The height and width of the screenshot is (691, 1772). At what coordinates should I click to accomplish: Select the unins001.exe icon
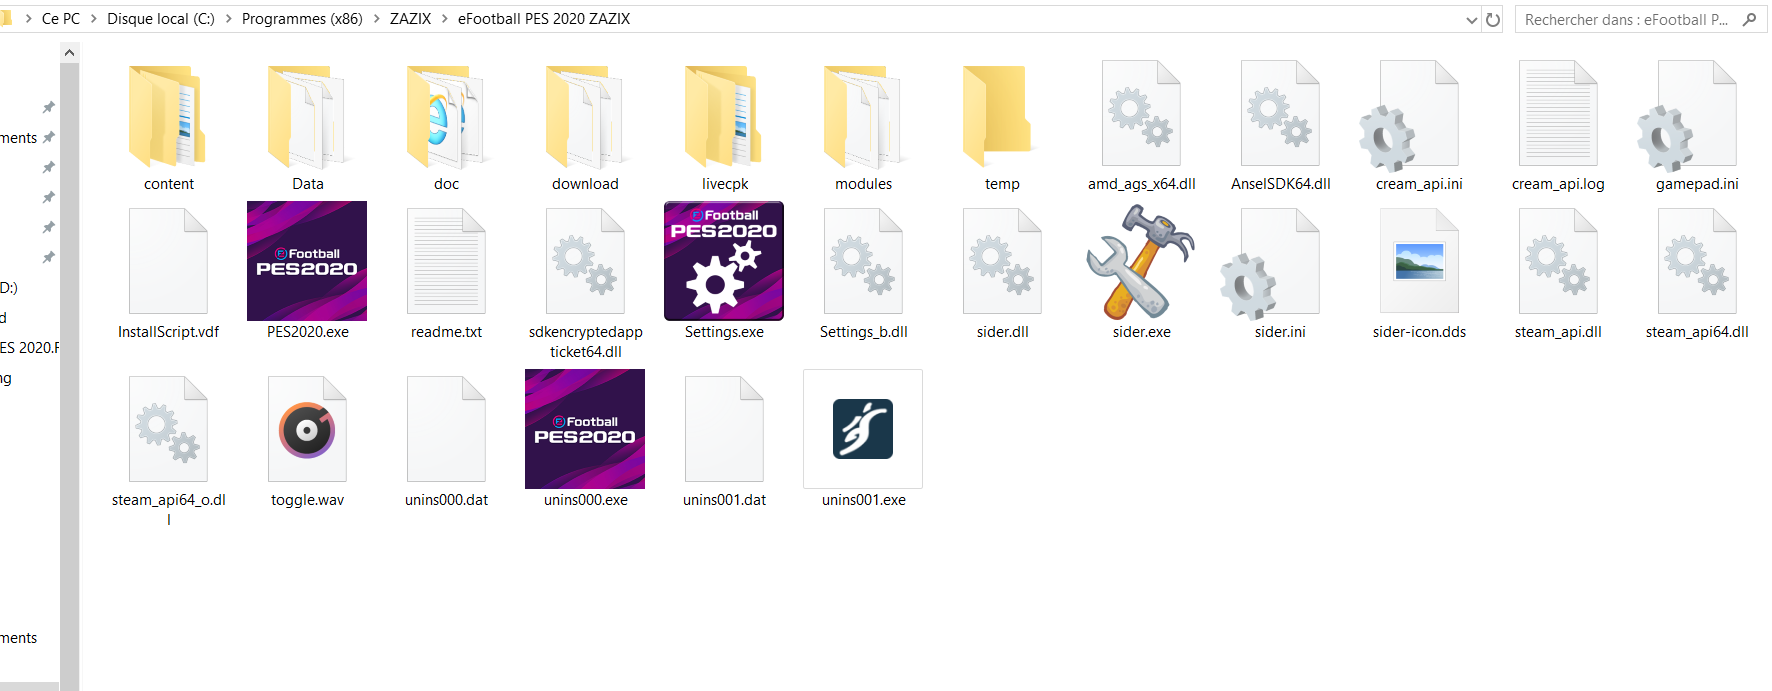[x=863, y=429]
